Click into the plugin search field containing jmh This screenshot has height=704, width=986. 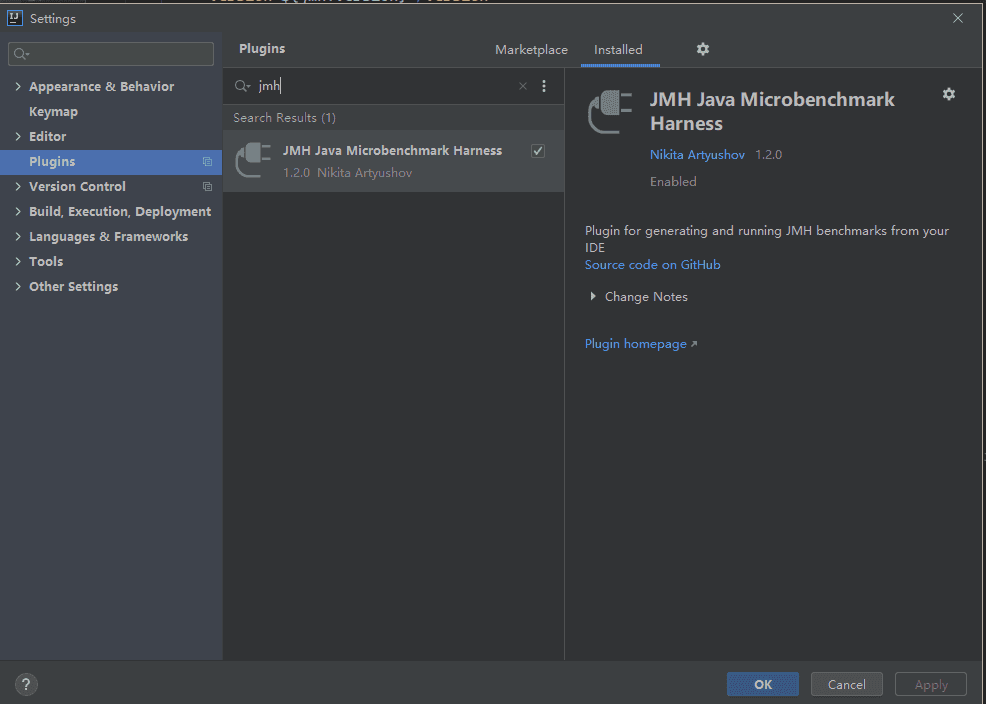[x=385, y=86]
